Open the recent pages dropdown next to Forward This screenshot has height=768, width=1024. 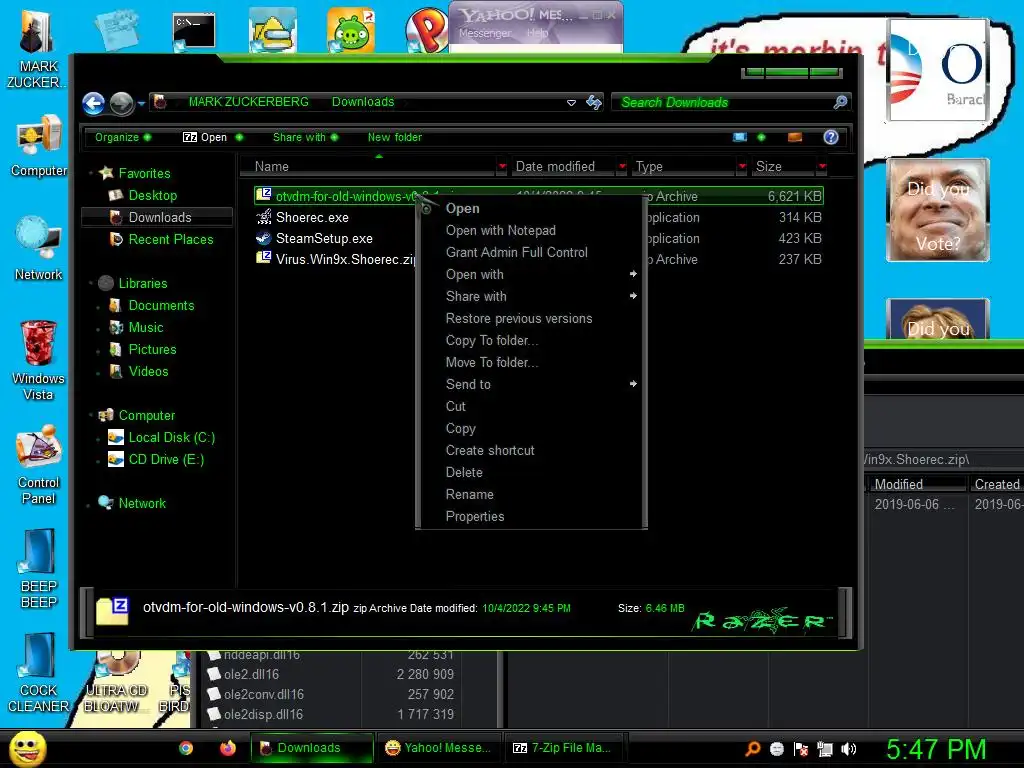coord(141,103)
